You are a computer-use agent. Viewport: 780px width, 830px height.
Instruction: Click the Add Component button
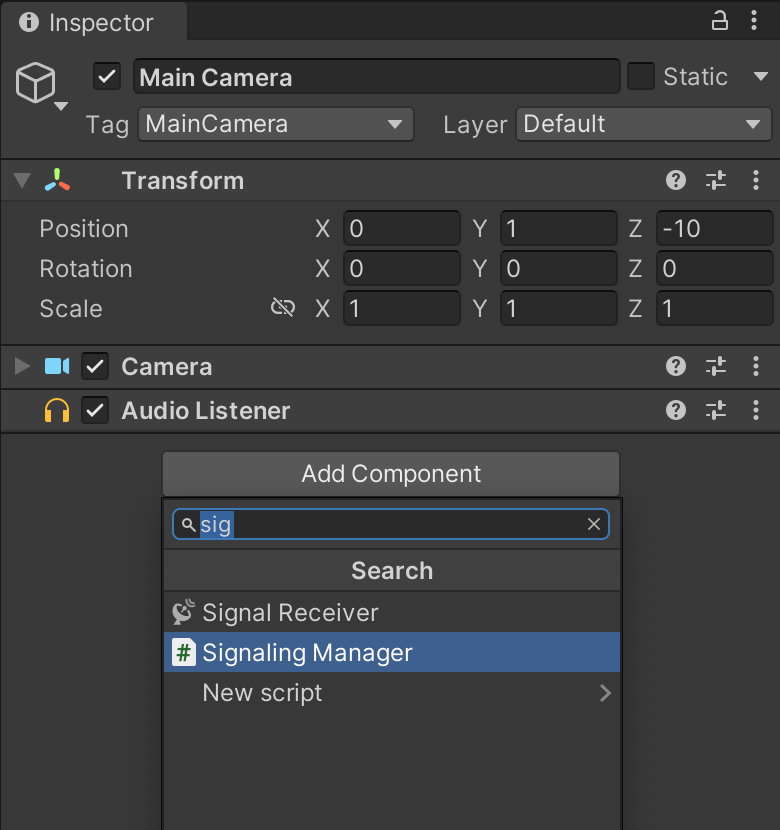tap(391, 474)
